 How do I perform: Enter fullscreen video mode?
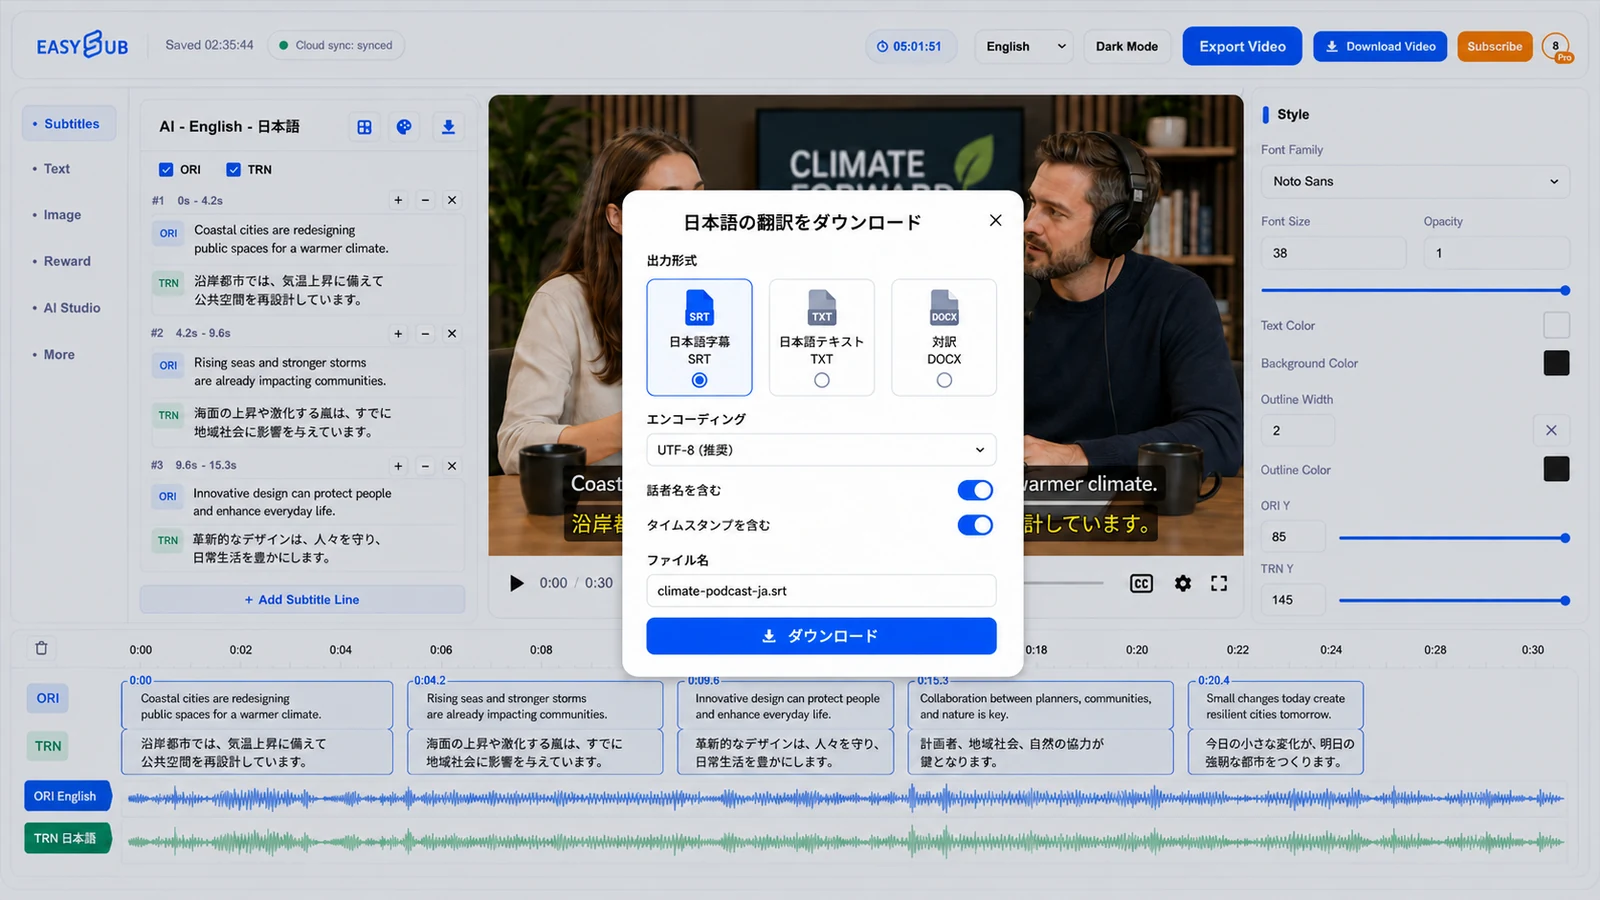[1219, 583]
